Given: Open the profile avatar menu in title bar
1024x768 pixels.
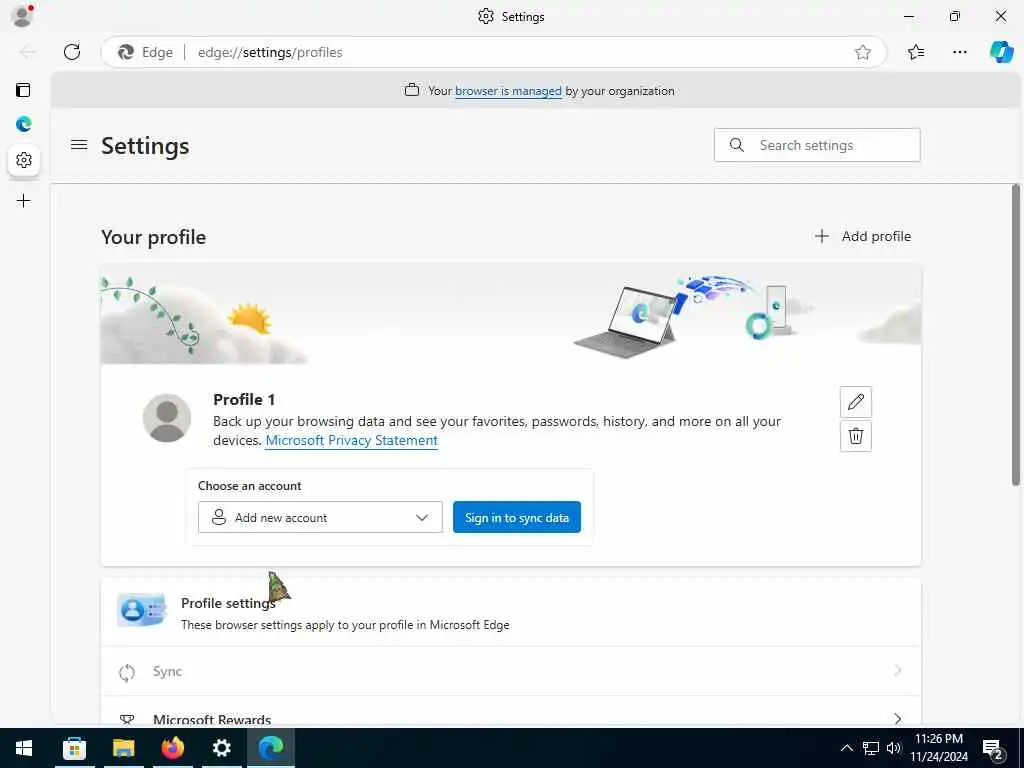Looking at the screenshot, I should click(22, 16).
